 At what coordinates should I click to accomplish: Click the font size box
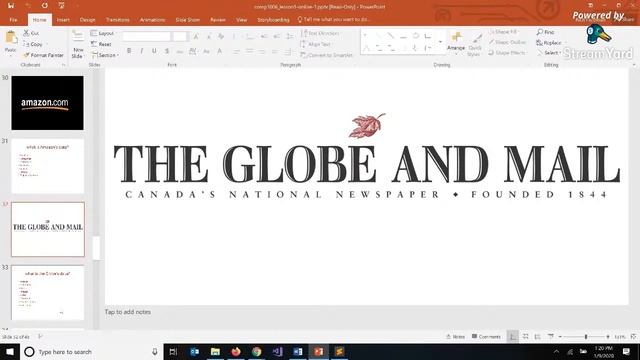tap(180, 36)
